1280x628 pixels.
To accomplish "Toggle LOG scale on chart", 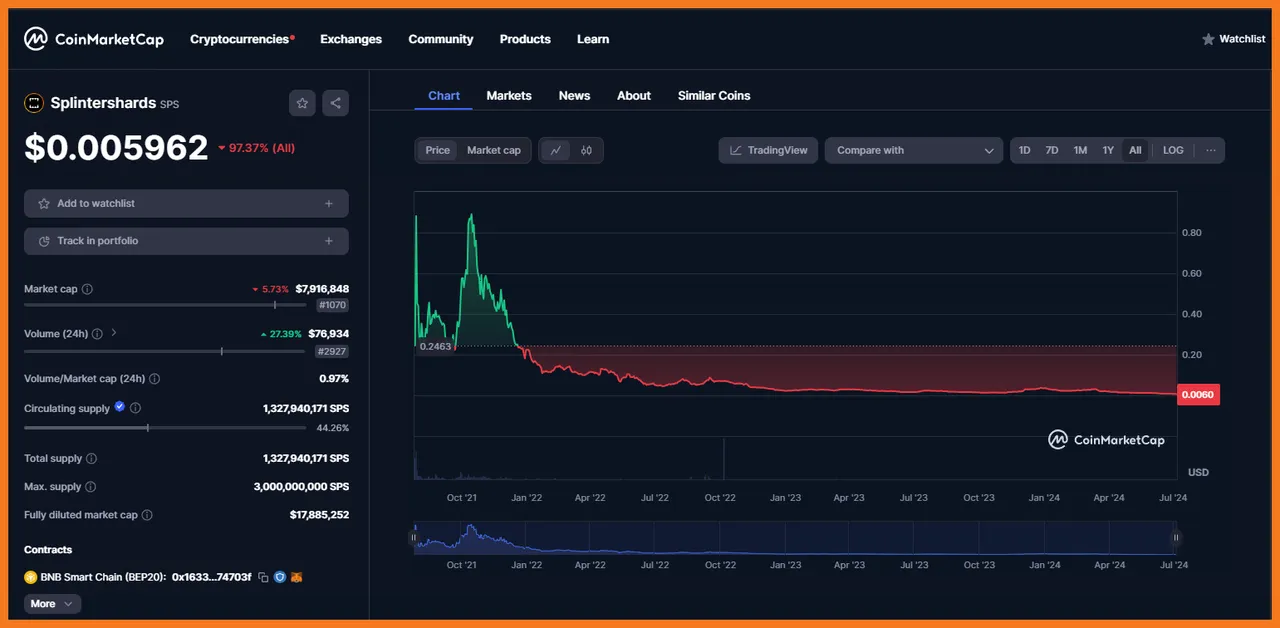I will click(1173, 150).
